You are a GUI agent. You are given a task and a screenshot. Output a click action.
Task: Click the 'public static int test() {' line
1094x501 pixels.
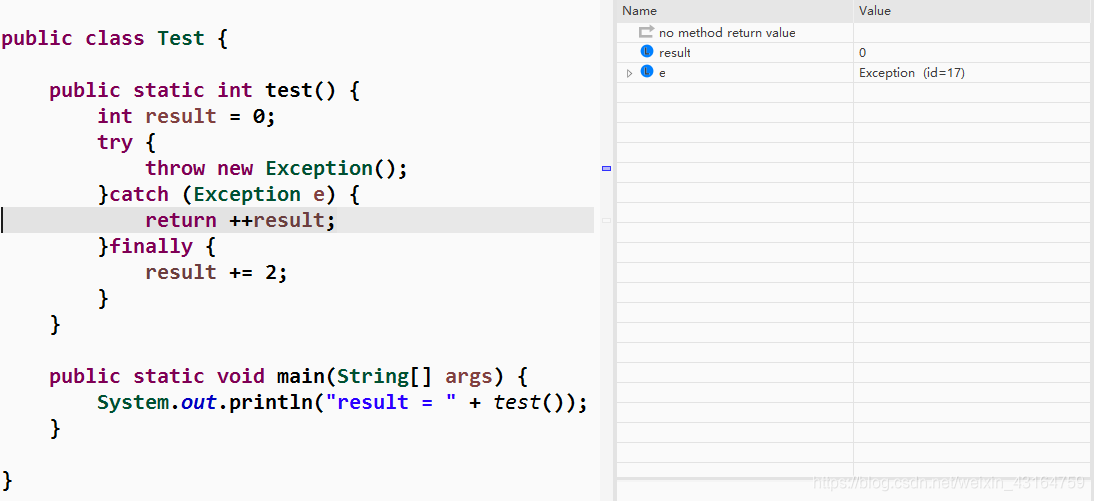click(204, 90)
